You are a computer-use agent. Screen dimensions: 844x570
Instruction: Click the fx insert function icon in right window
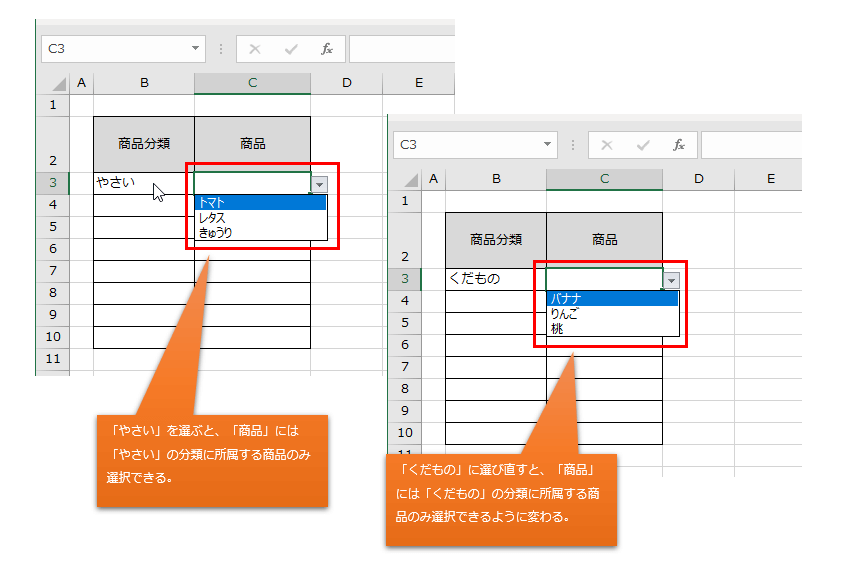pos(678,145)
